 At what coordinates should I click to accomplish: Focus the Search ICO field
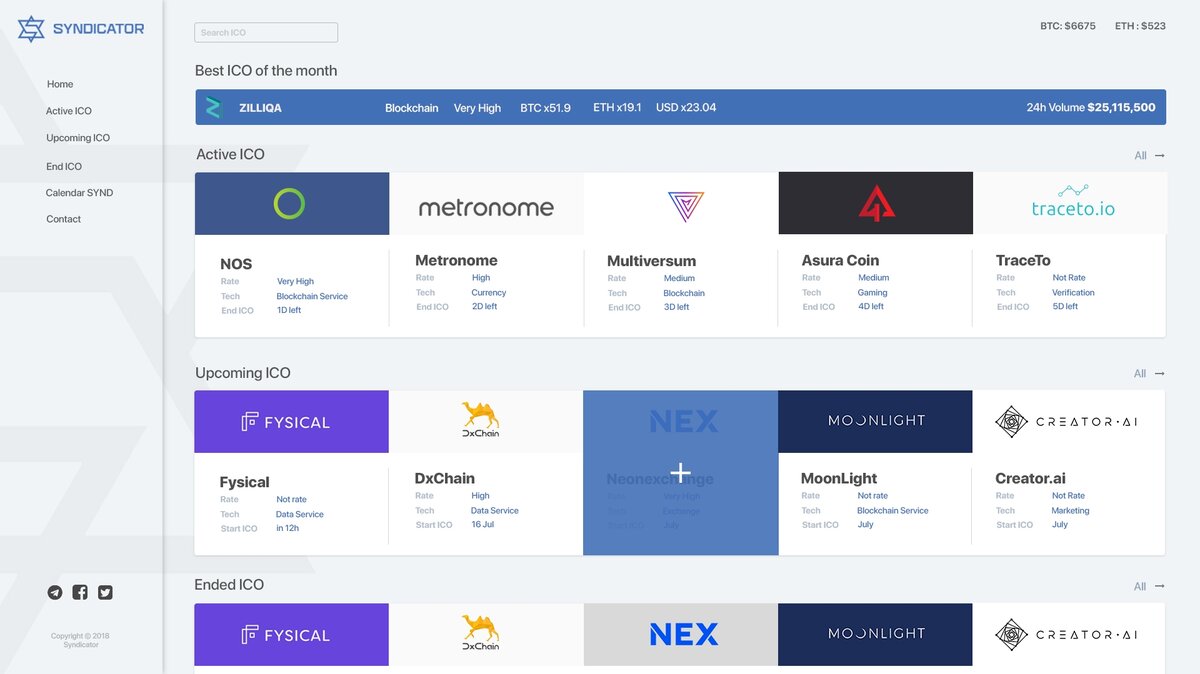pyautogui.click(x=266, y=33)
